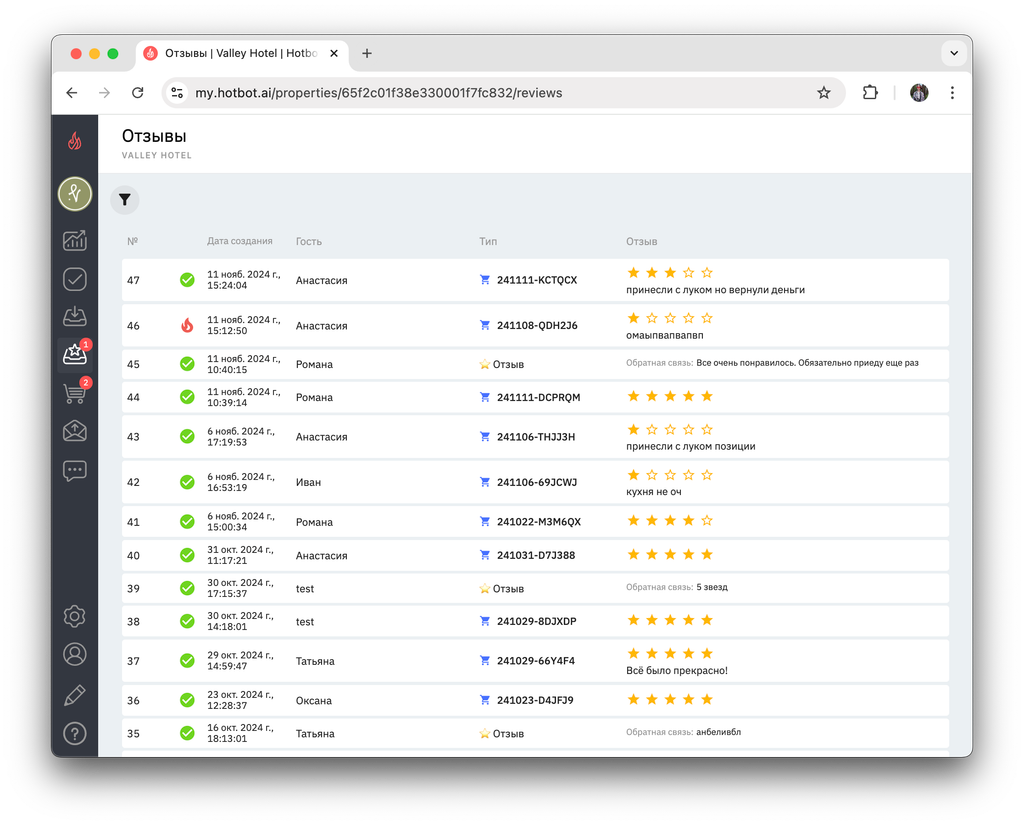Open the orders cart sidebar icon
The image size is (1024, 825).
click(74, 393)
